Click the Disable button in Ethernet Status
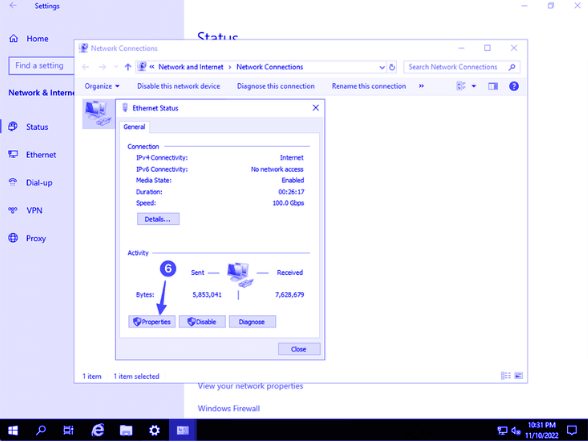 (202, 322)
